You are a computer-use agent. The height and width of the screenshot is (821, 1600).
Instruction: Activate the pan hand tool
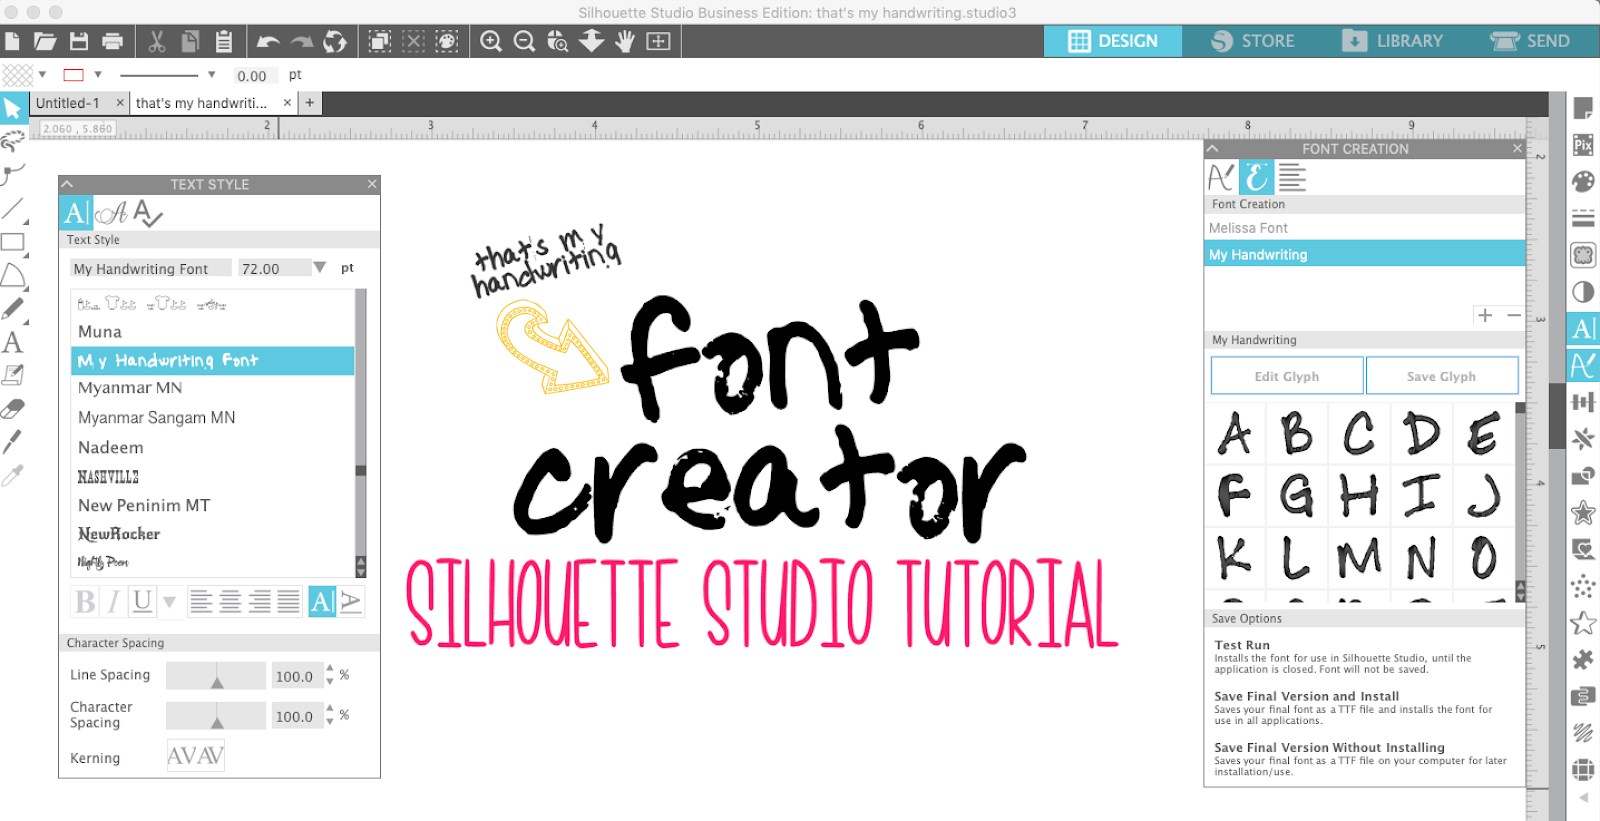pos(625,41)
